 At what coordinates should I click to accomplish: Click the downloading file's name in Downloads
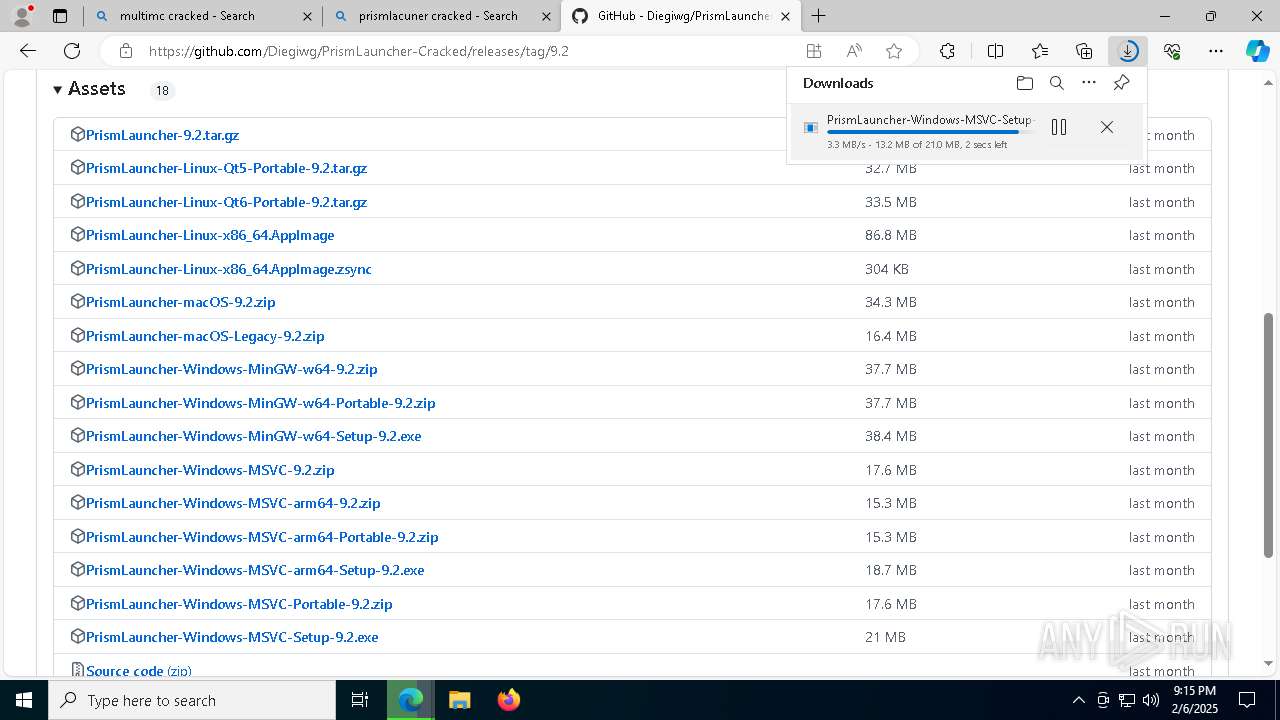[929, 120]
